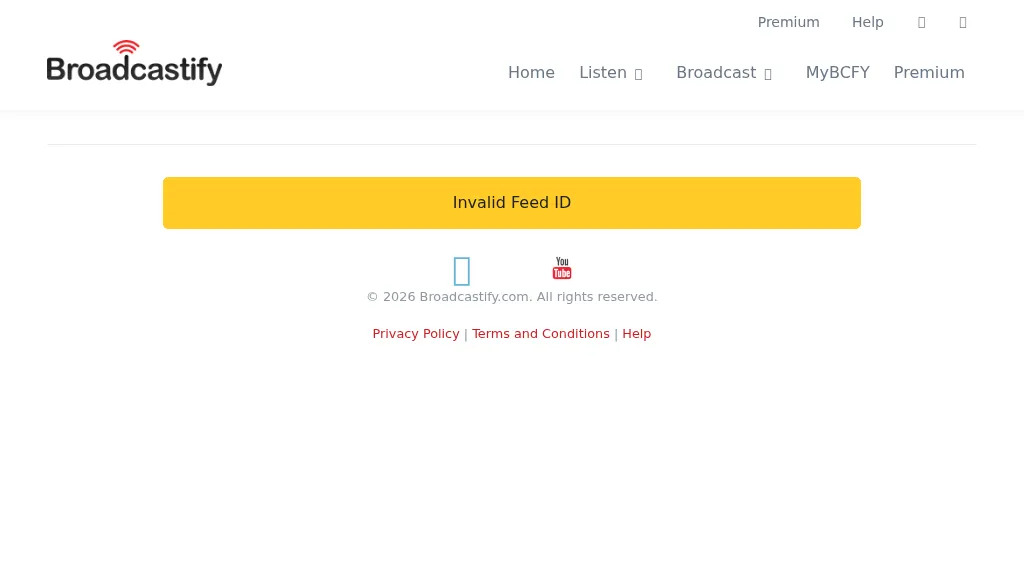Click first icon right of top Help
Viewport: 1024px width, 576px height.
click(x=921, y=23)
